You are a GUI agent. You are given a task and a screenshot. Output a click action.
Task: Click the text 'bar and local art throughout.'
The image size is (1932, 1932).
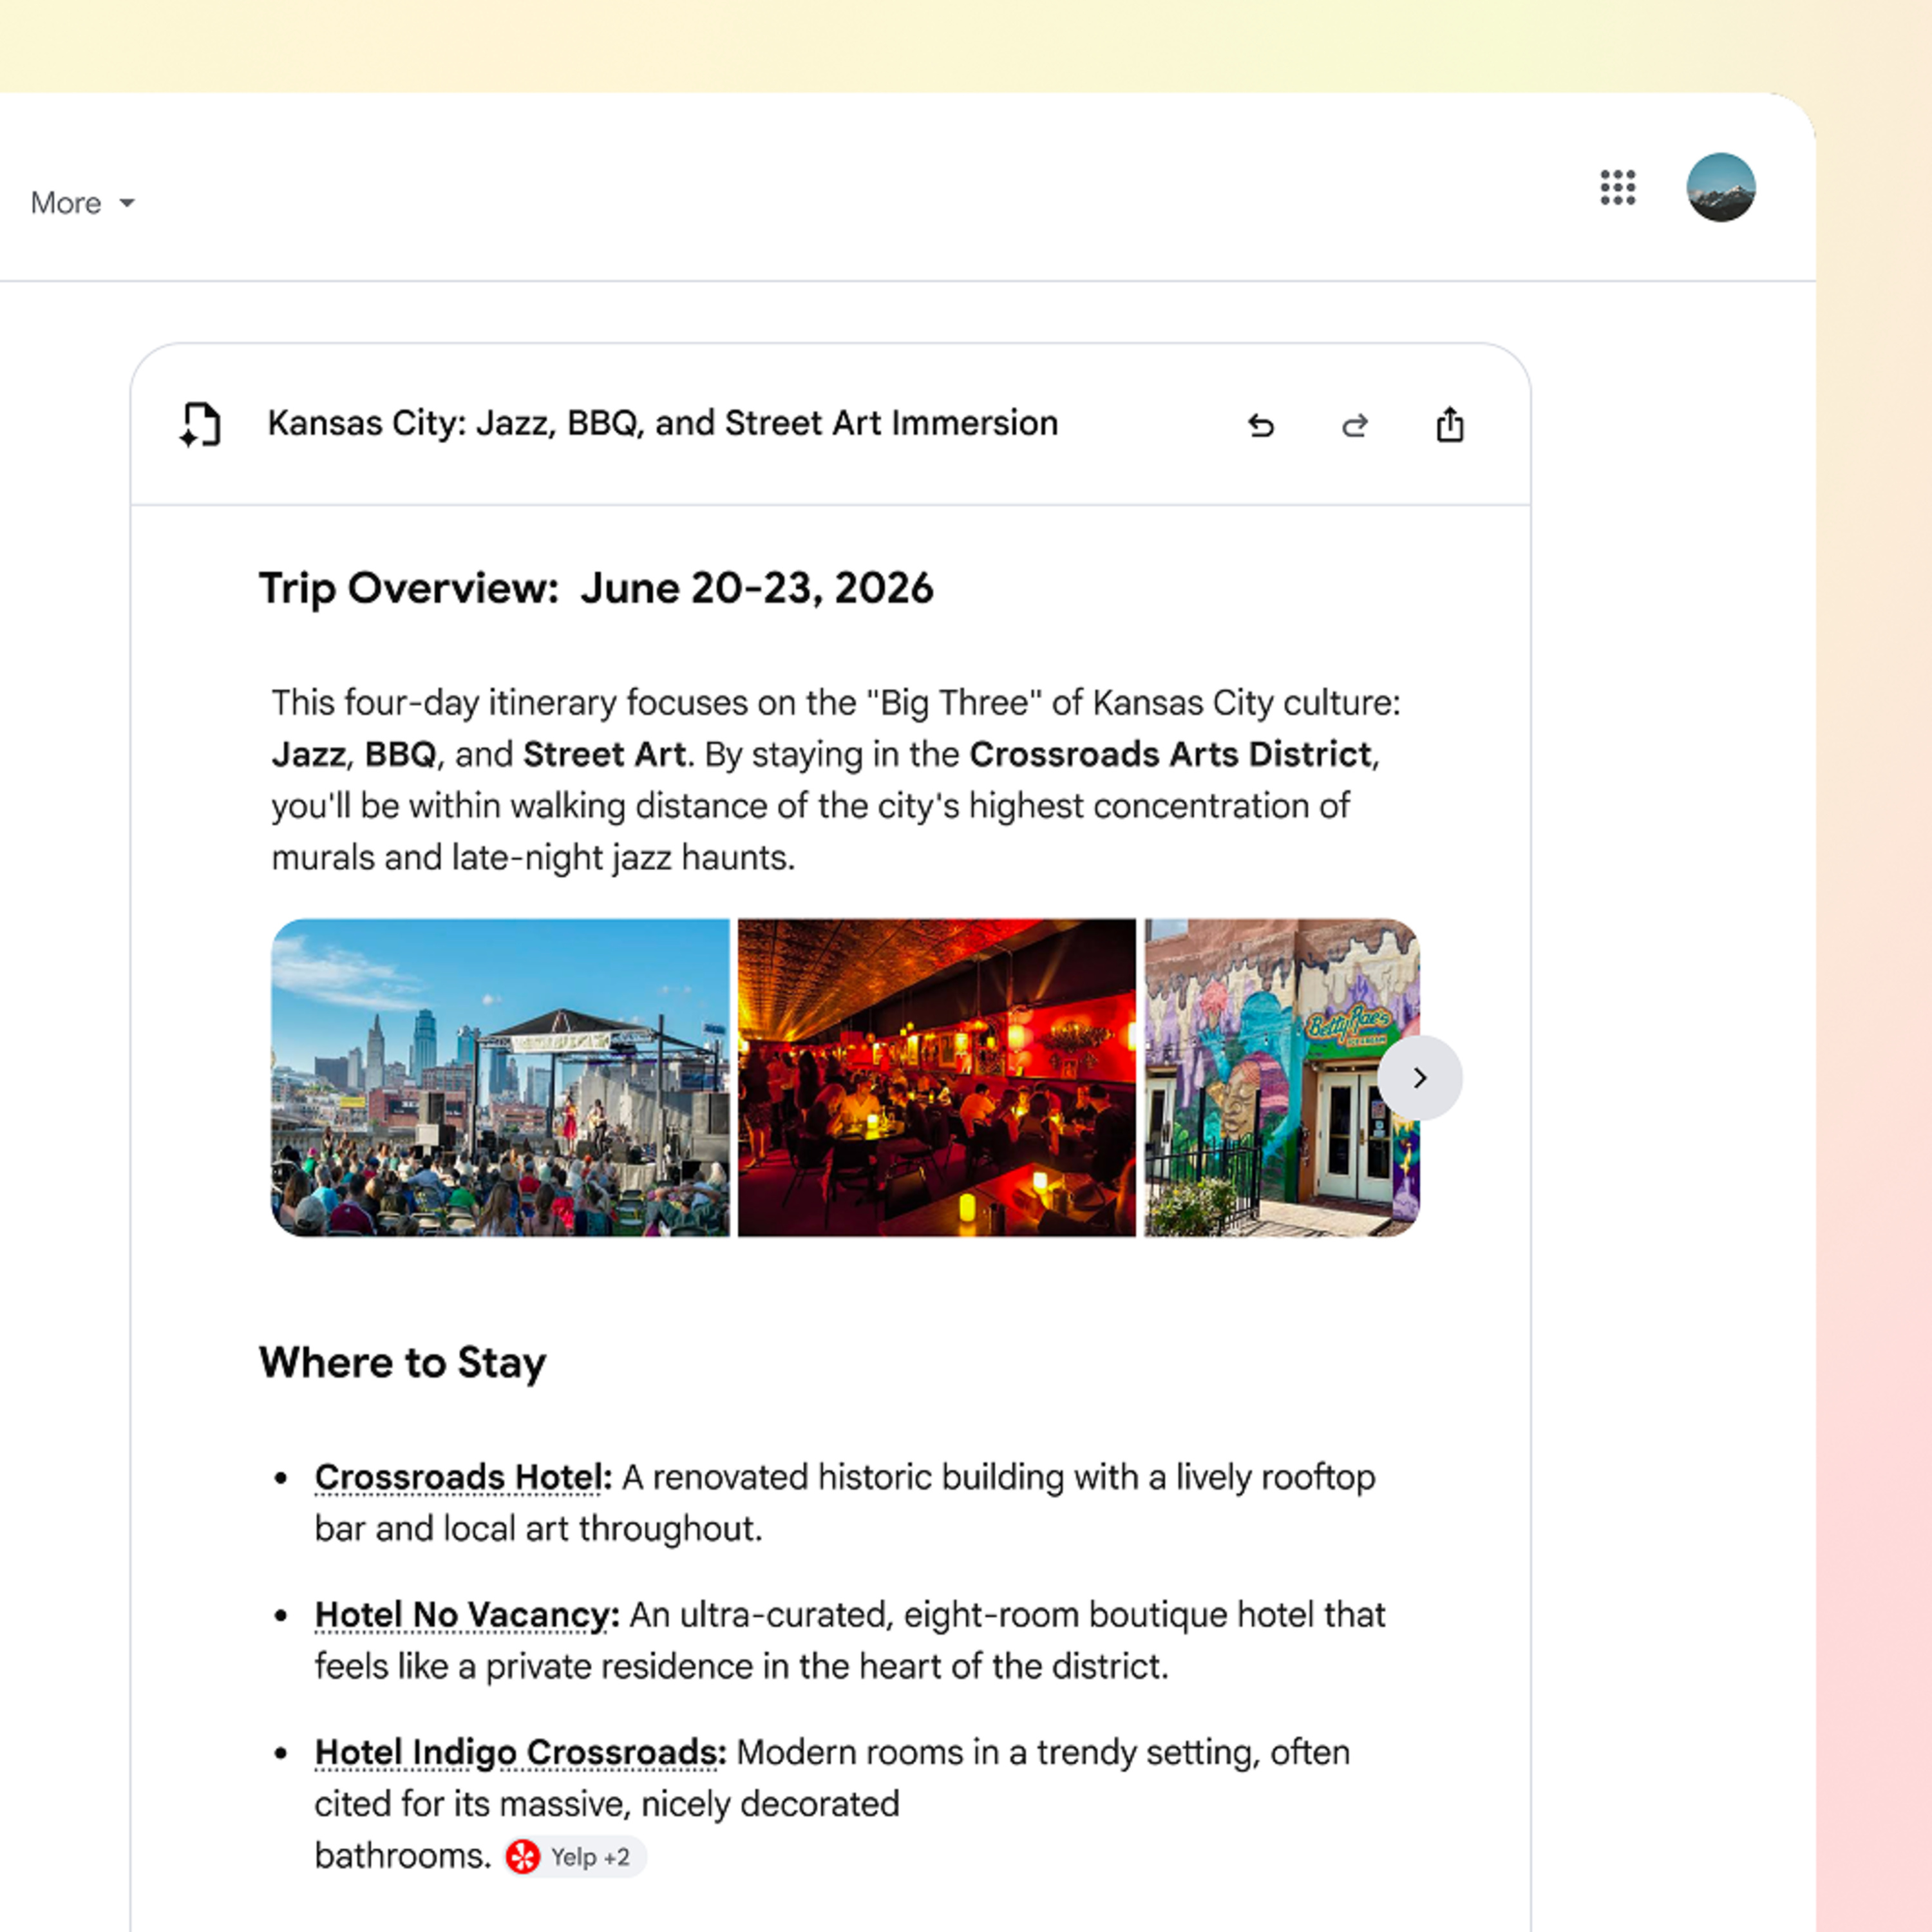tap(538, 1529)
